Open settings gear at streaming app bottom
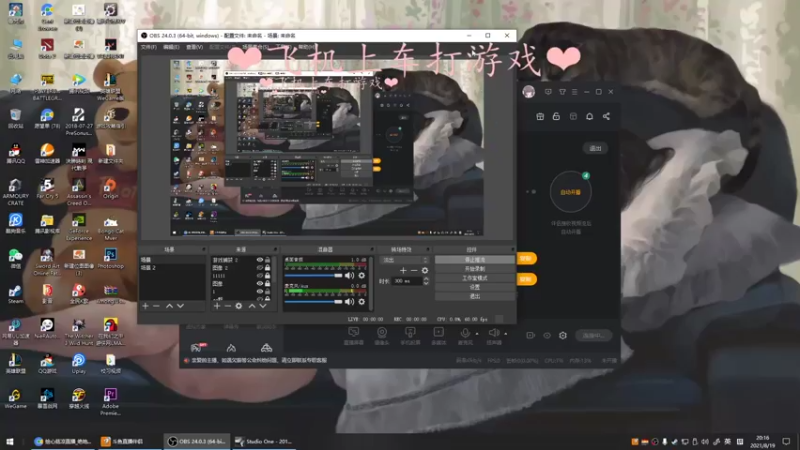This screenshot has width=800, height=450. click(563, 335)
